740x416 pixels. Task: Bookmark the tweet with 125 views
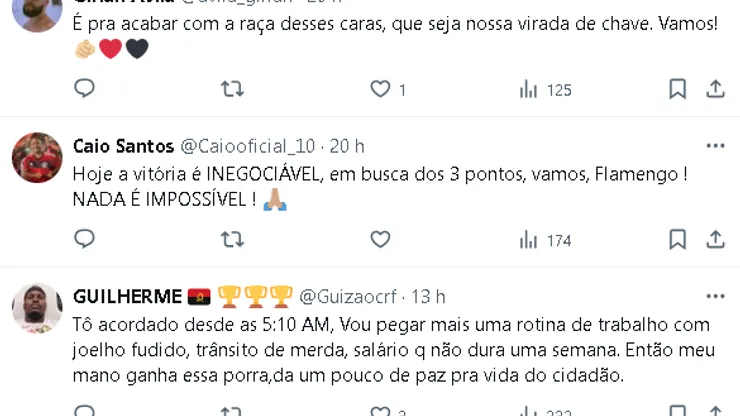pyautogui.click(x=678, y=89)
